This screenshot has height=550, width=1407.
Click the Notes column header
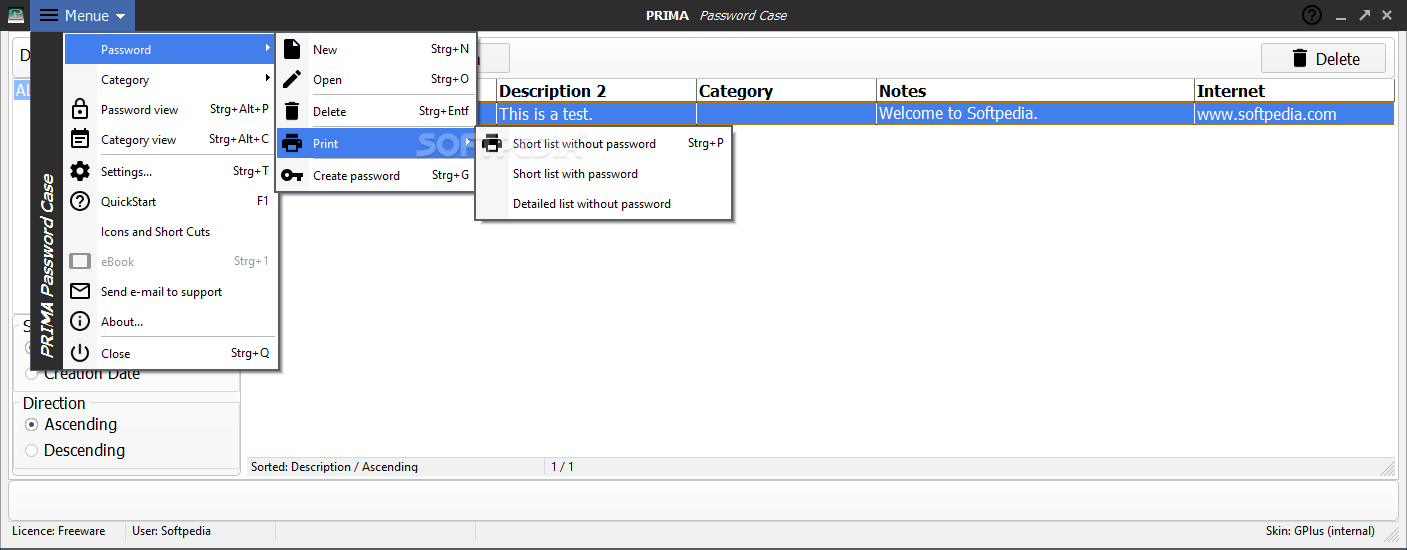click(x=1035, y=91)
